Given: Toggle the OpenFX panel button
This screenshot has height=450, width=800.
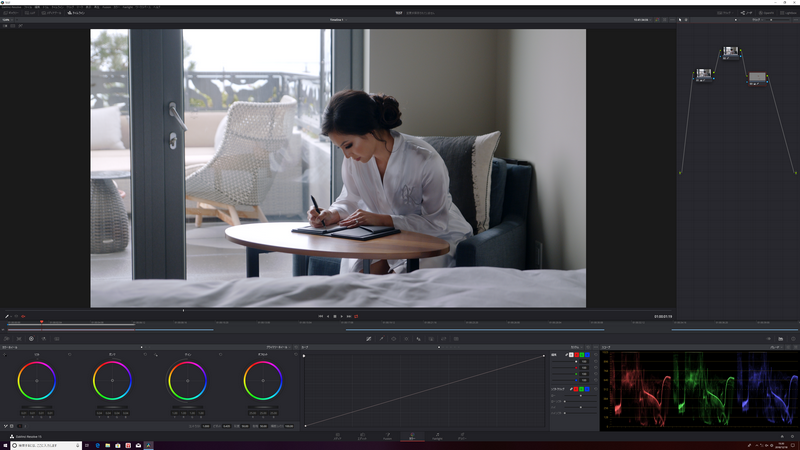Looking at the screenshot, I should click(x=766, y=13).
